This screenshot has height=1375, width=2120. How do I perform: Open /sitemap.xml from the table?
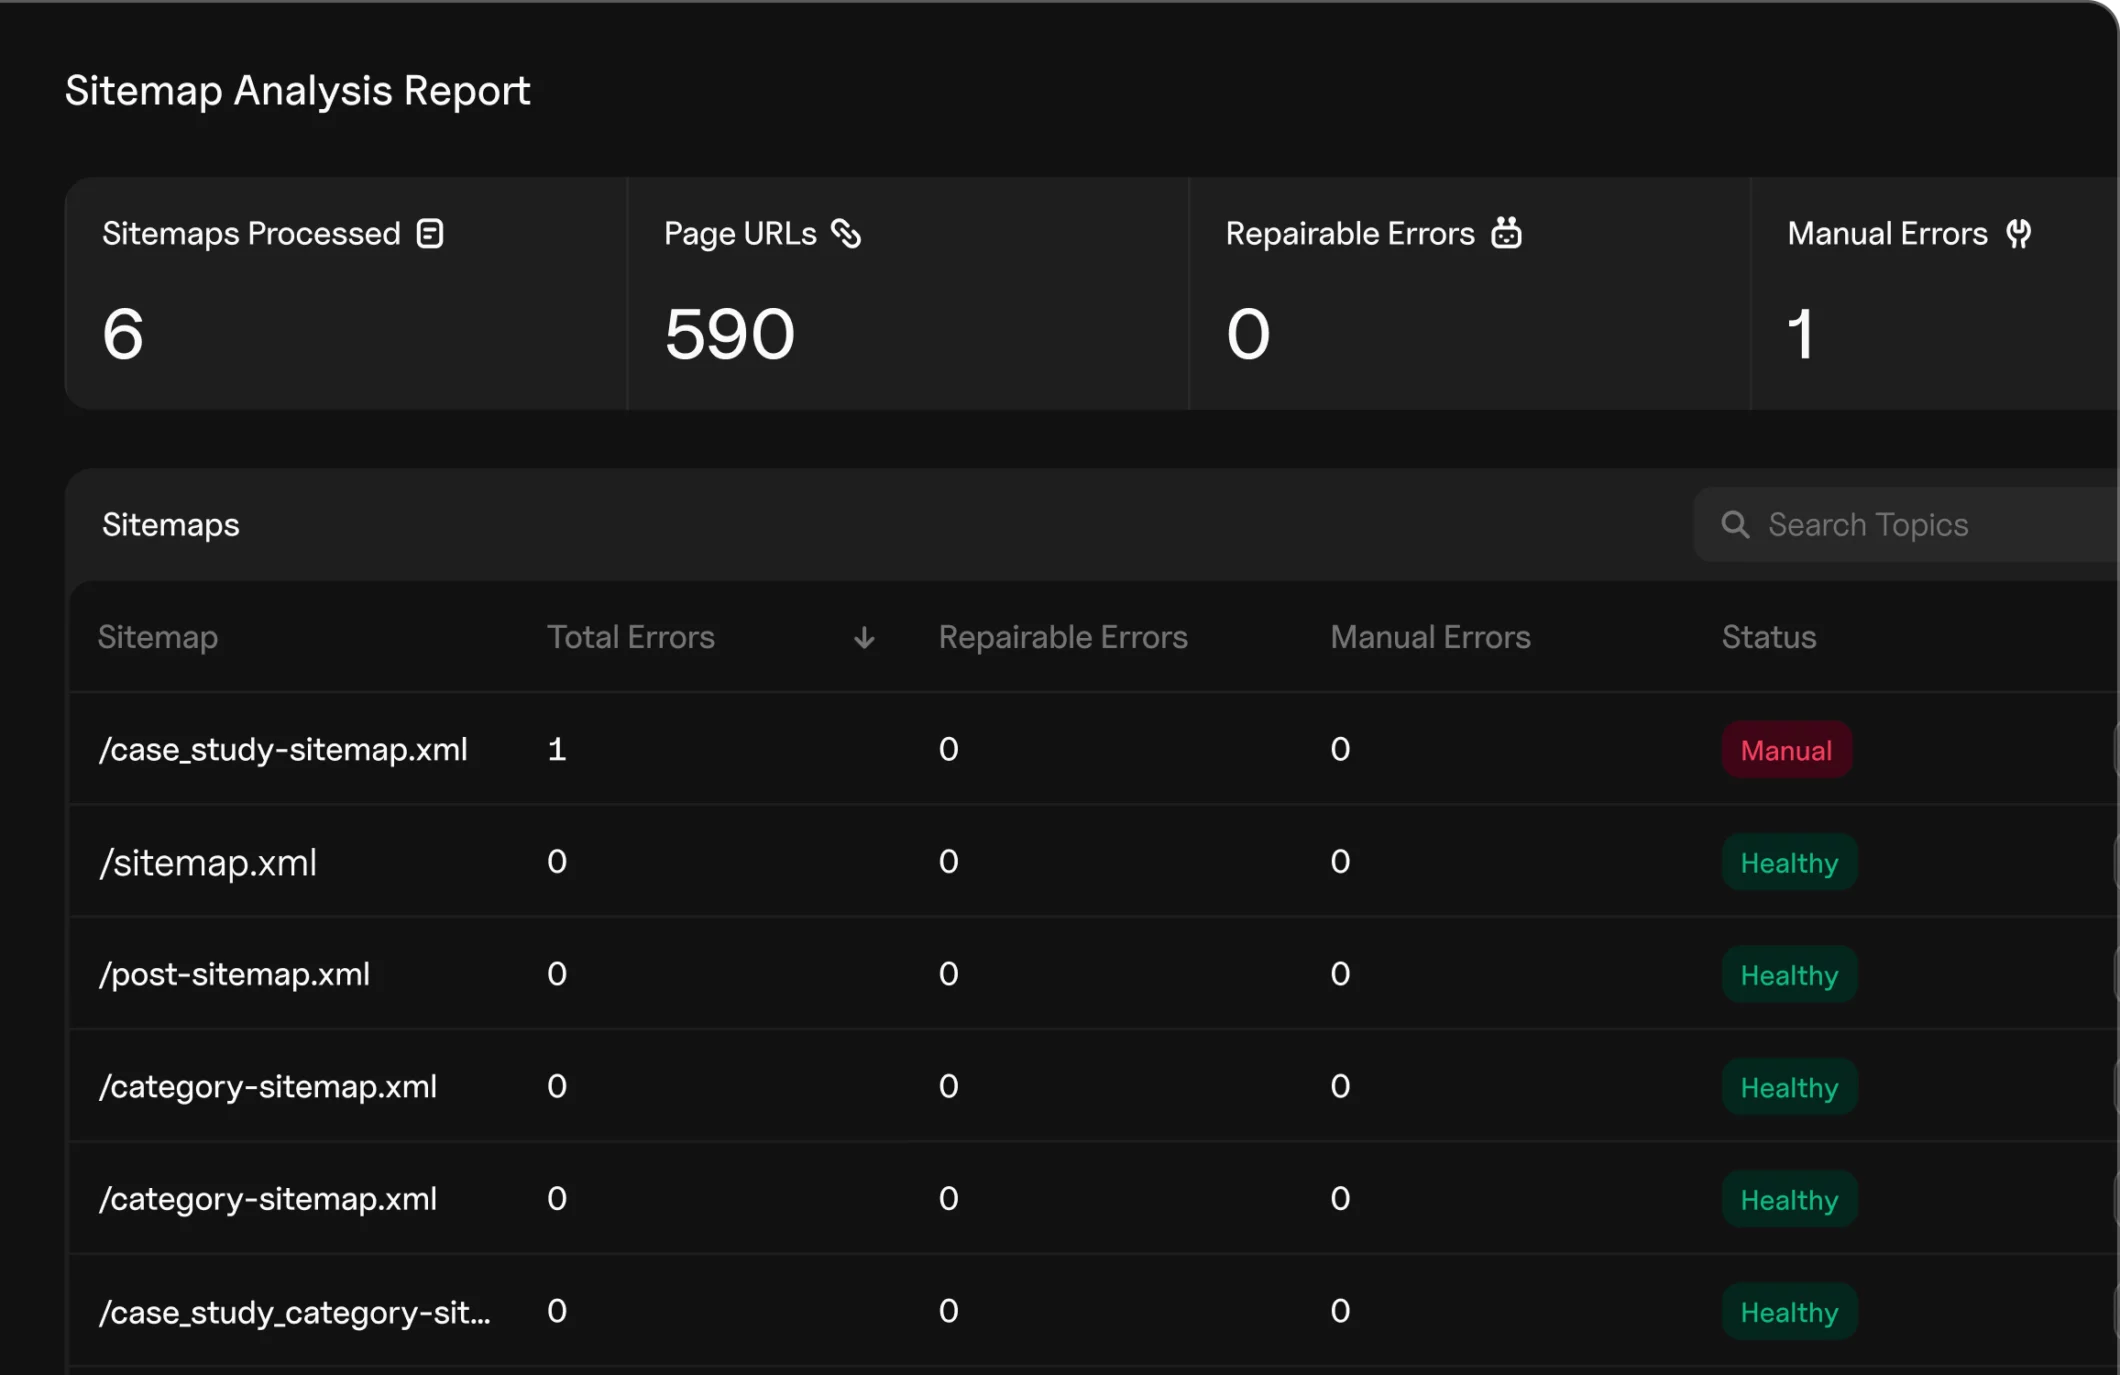206,862
